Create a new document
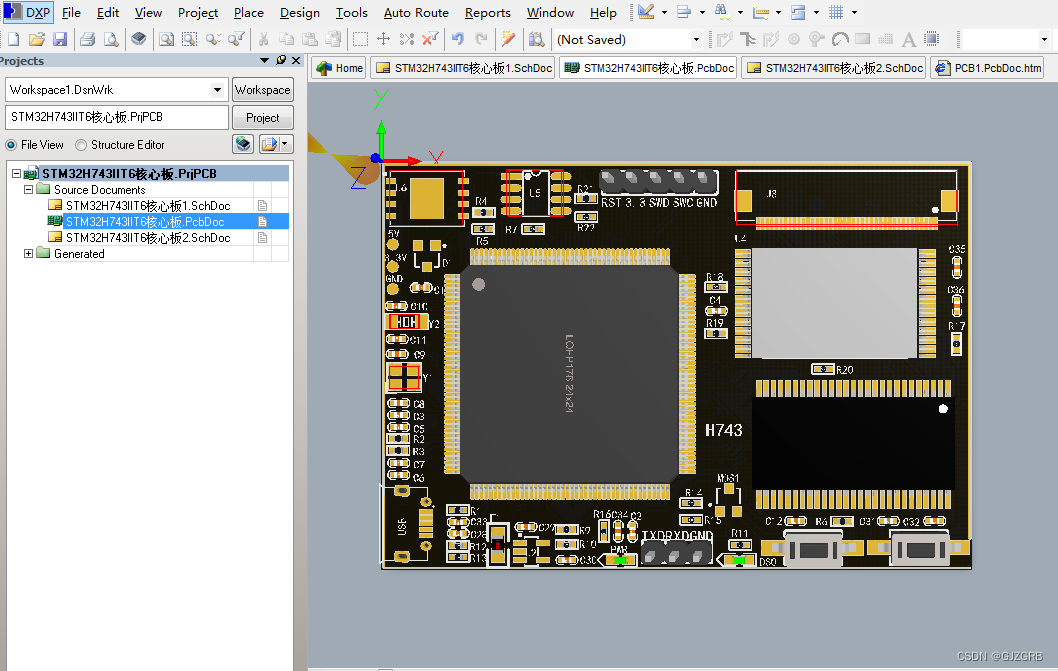 (x=13, y=37)
